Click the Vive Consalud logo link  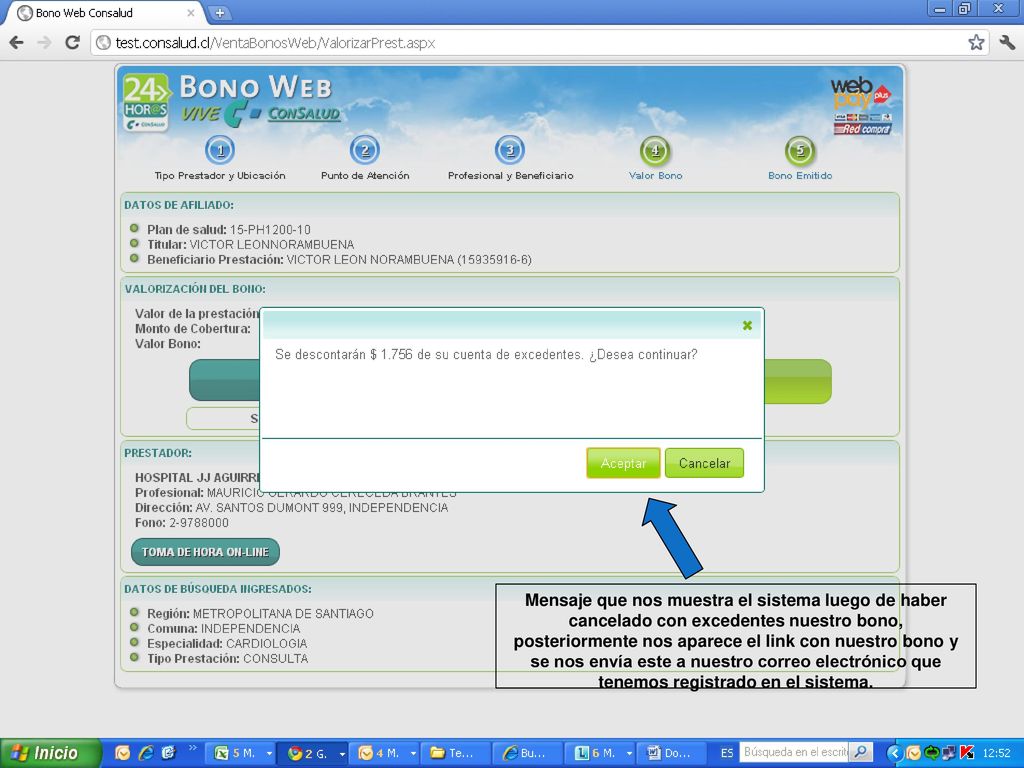261,114
